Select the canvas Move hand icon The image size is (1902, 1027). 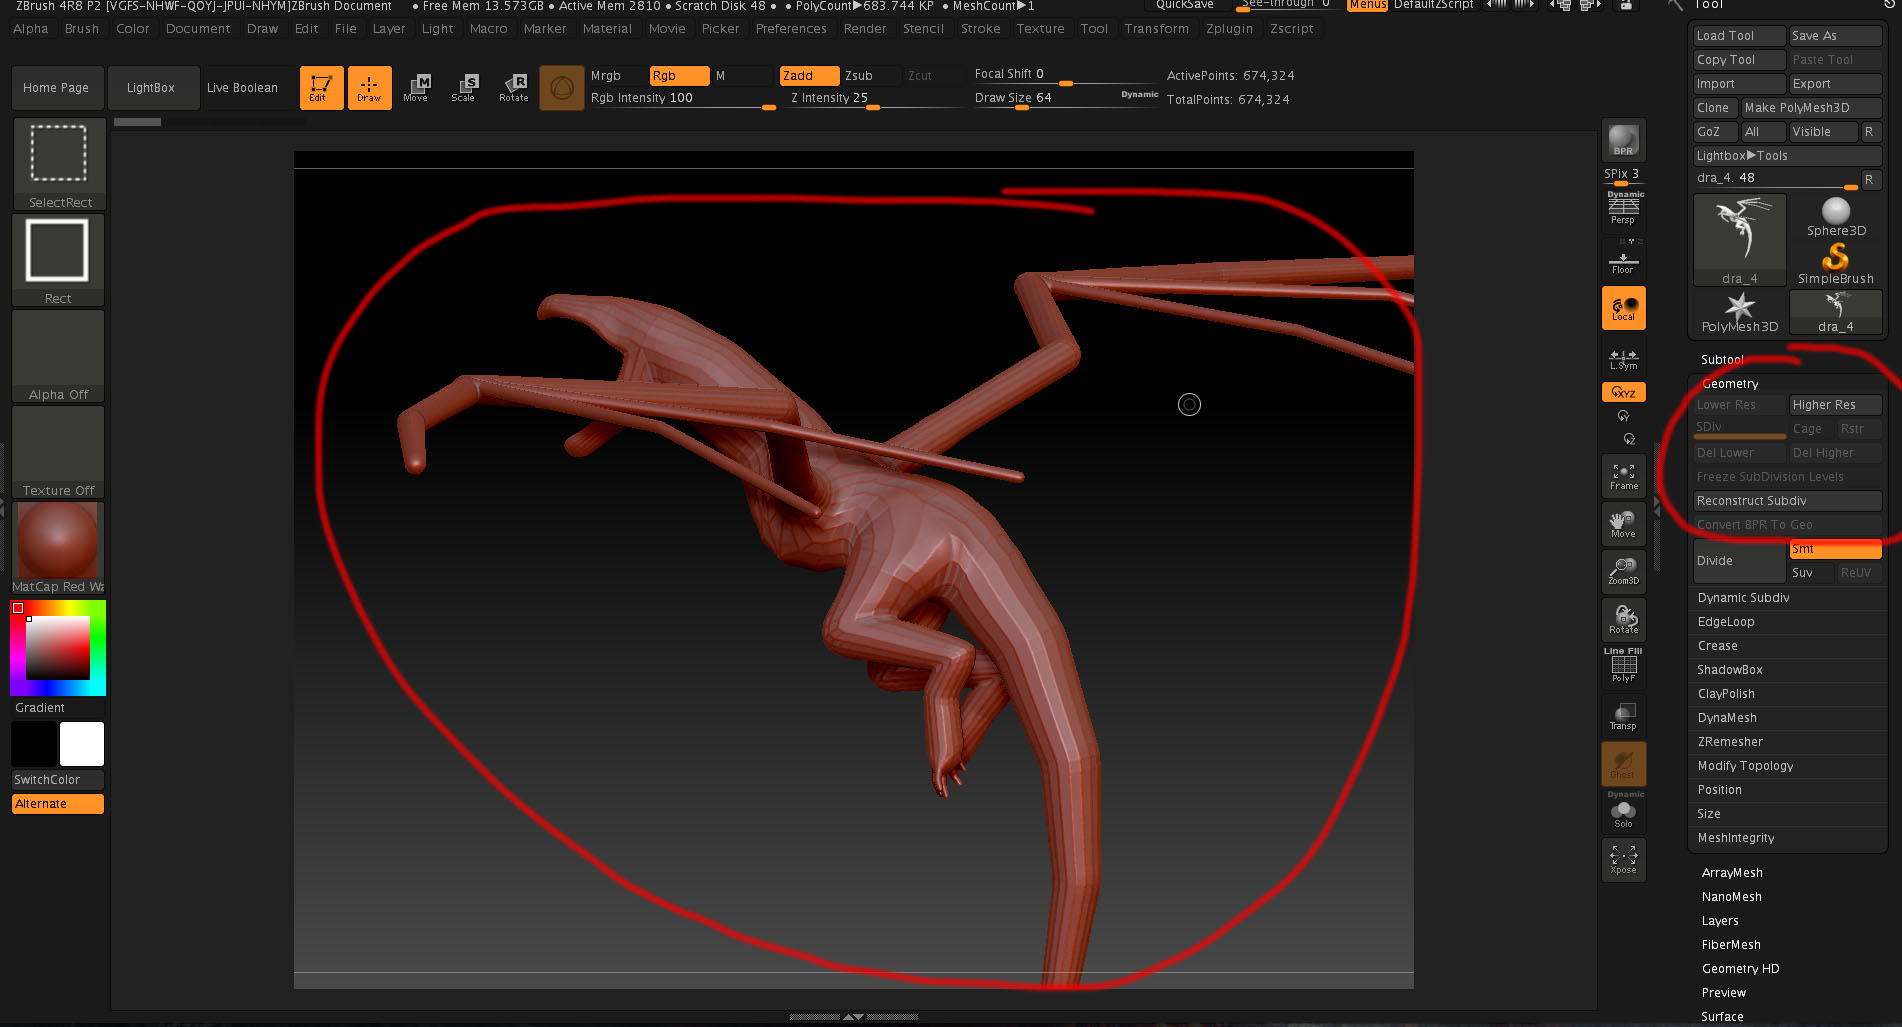(x=1623, y=525)
